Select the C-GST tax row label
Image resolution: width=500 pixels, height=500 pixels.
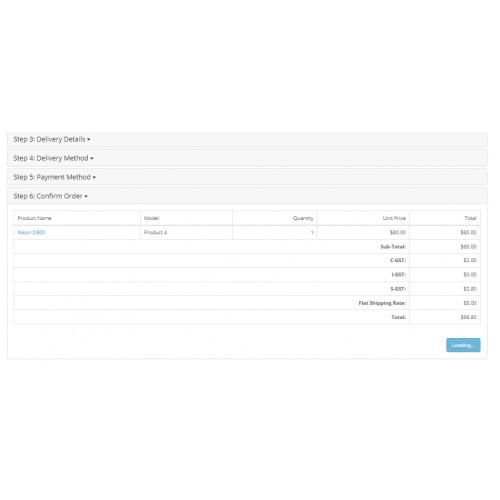(398, 260)
